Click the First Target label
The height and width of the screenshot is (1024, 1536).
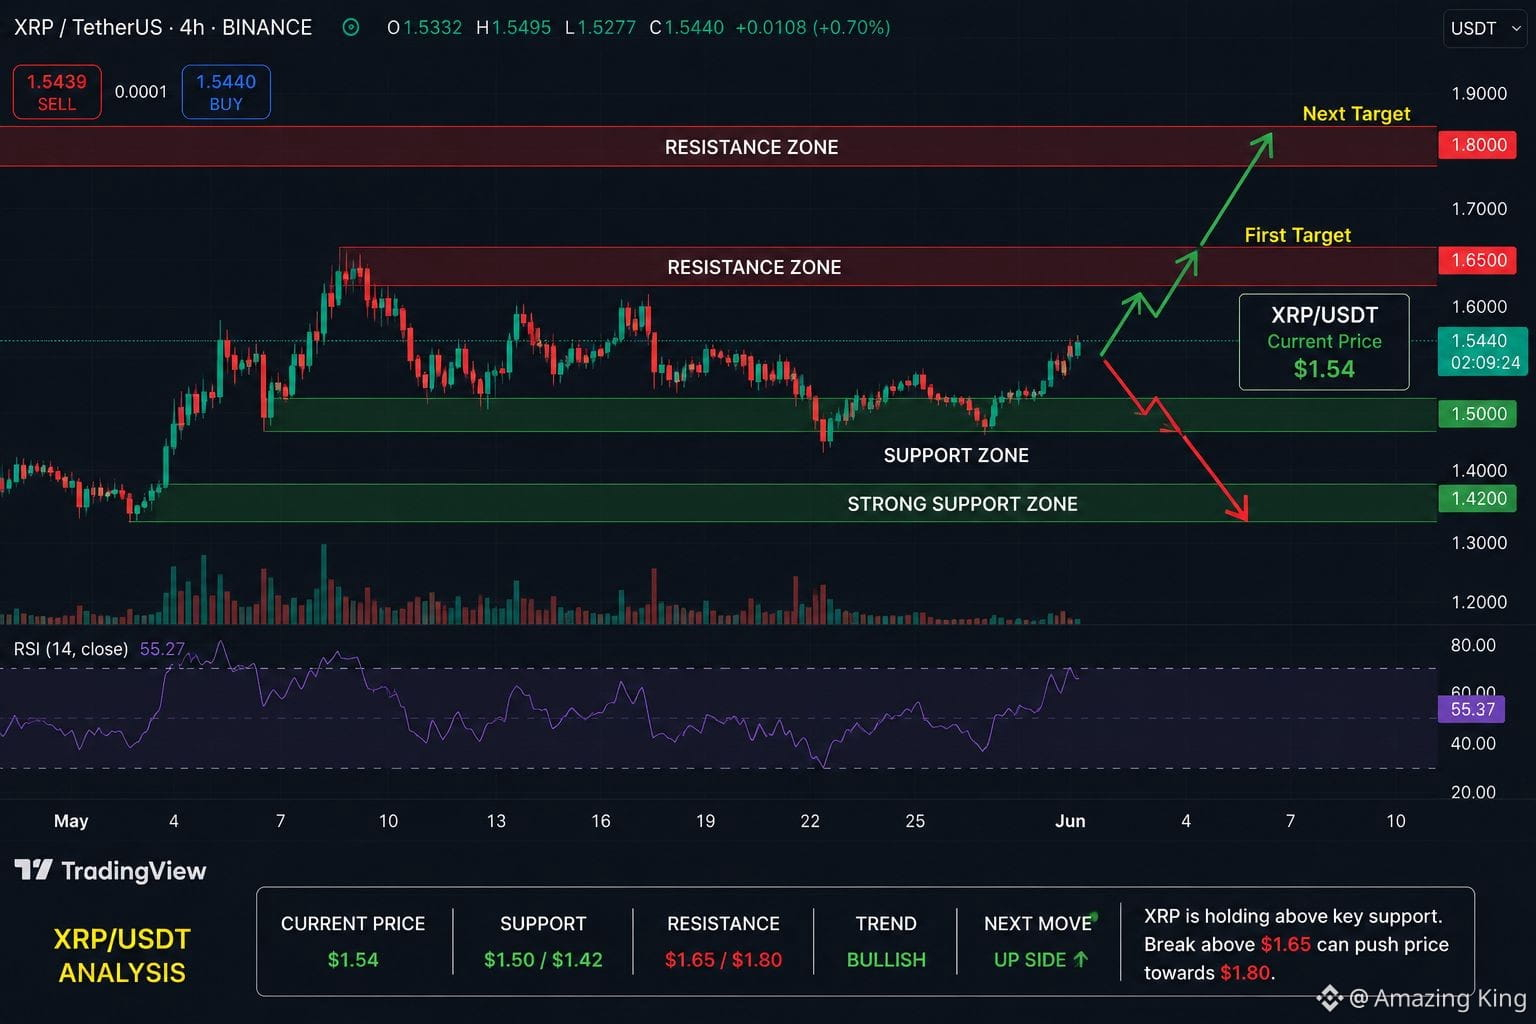(1298, 235)
